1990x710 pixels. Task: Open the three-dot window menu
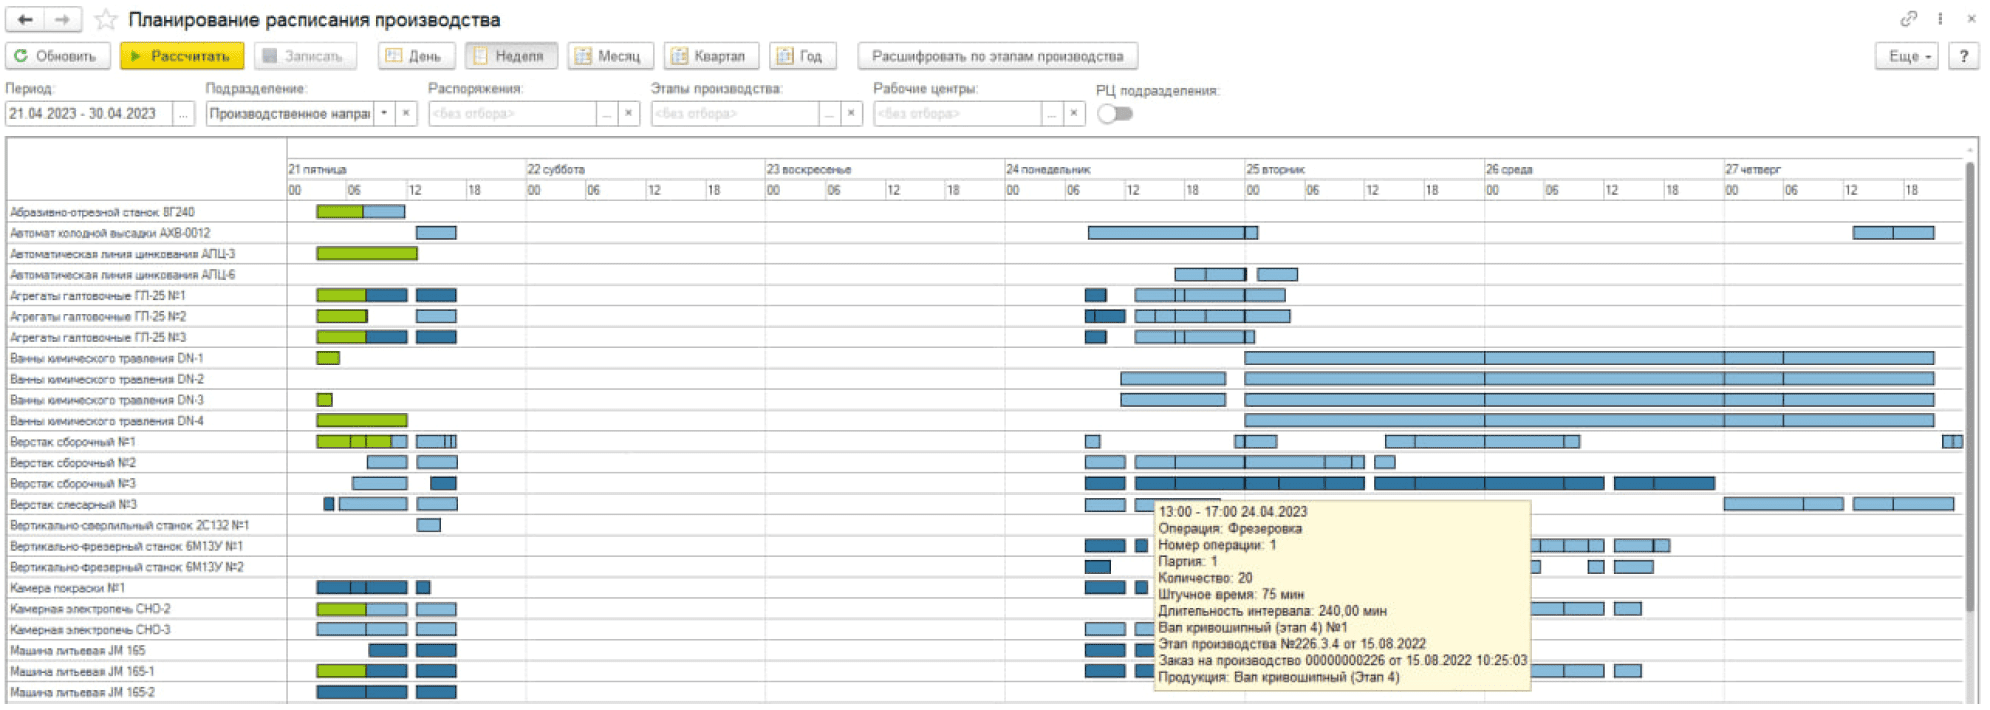click(1940, 19)
